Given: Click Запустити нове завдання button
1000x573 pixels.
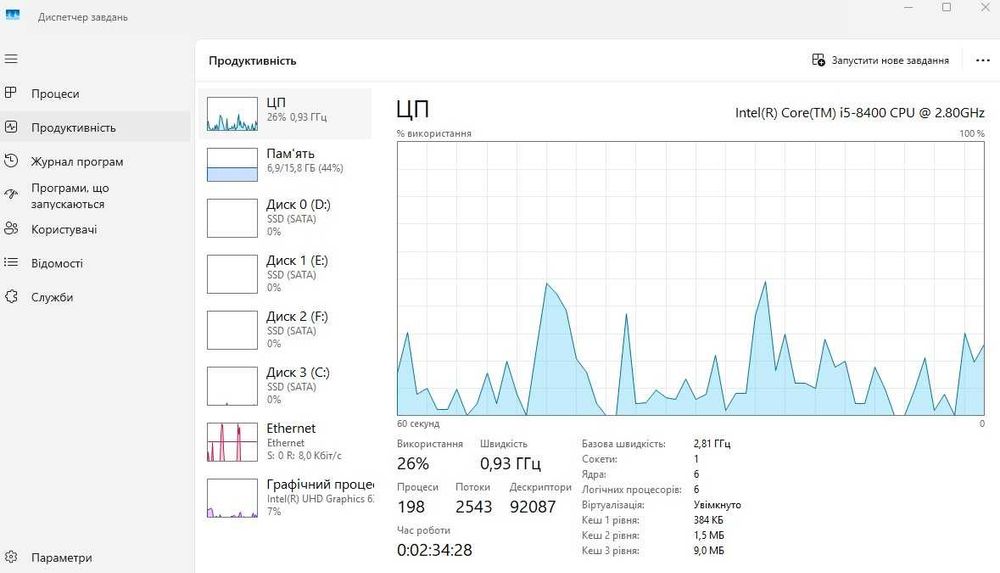Looking at the screenshot, I should coord(880,61).
